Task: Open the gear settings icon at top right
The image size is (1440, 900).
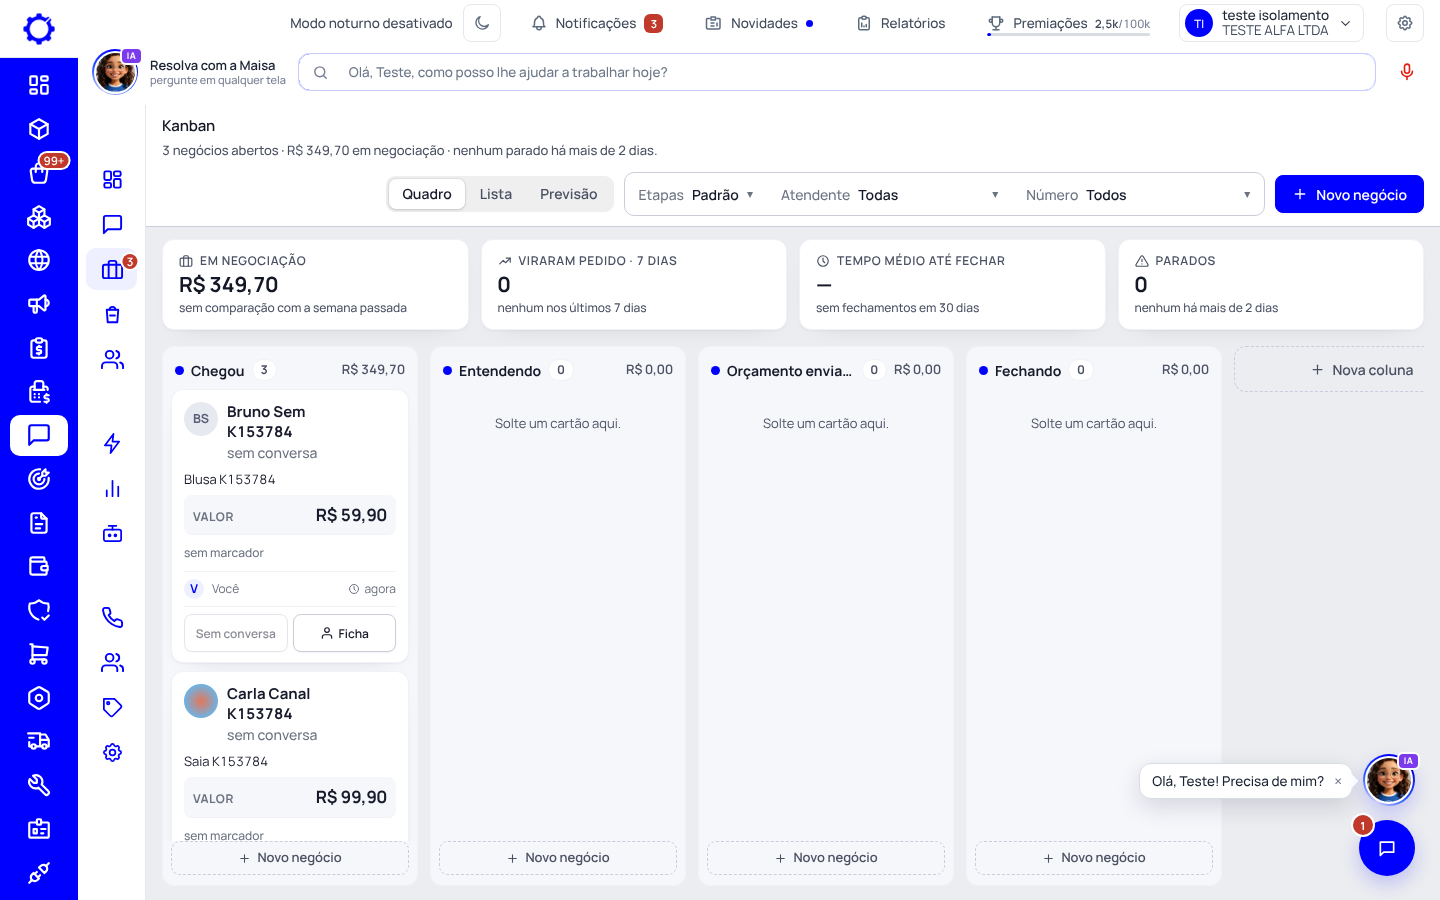Action: (x=1405, y=23)
